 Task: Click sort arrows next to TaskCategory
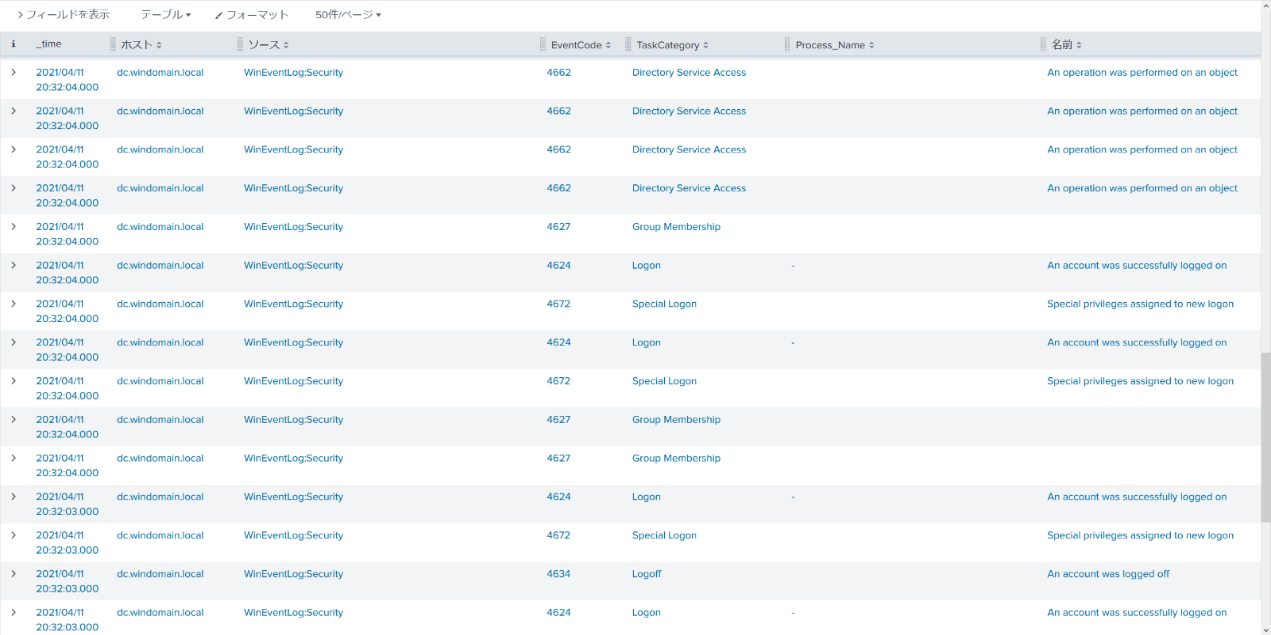pyautogui.click(x=706, y=46)
